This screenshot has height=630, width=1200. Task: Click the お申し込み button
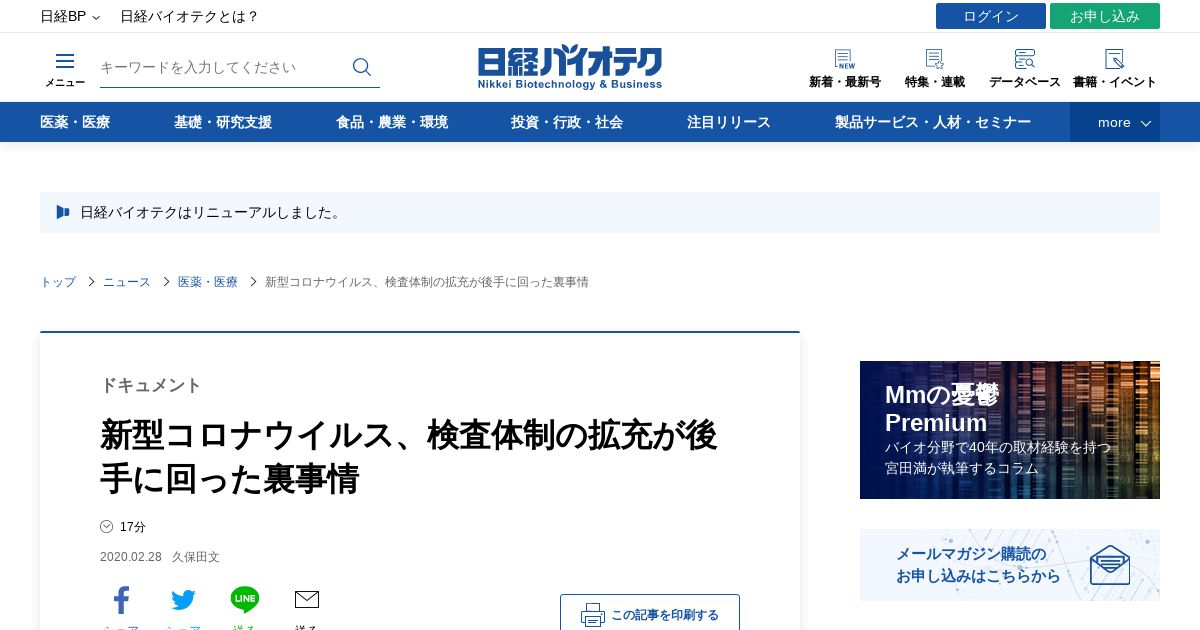(1105, 16)
